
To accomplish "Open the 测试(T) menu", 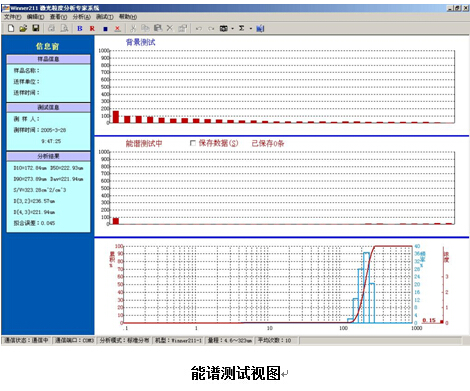I will [x=105, y=17].
